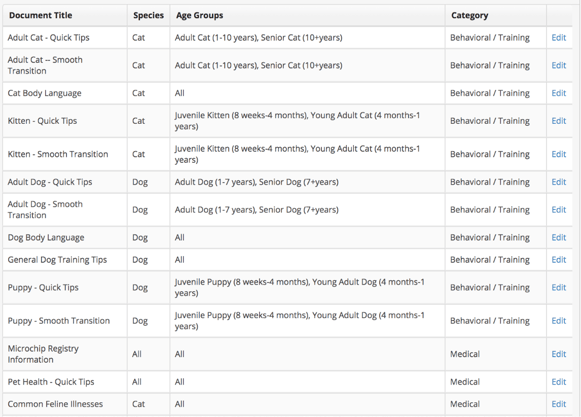
Task: Open Edit for Common Feline Illnesses
Action: pyautogui.click(x=558, y=404)
